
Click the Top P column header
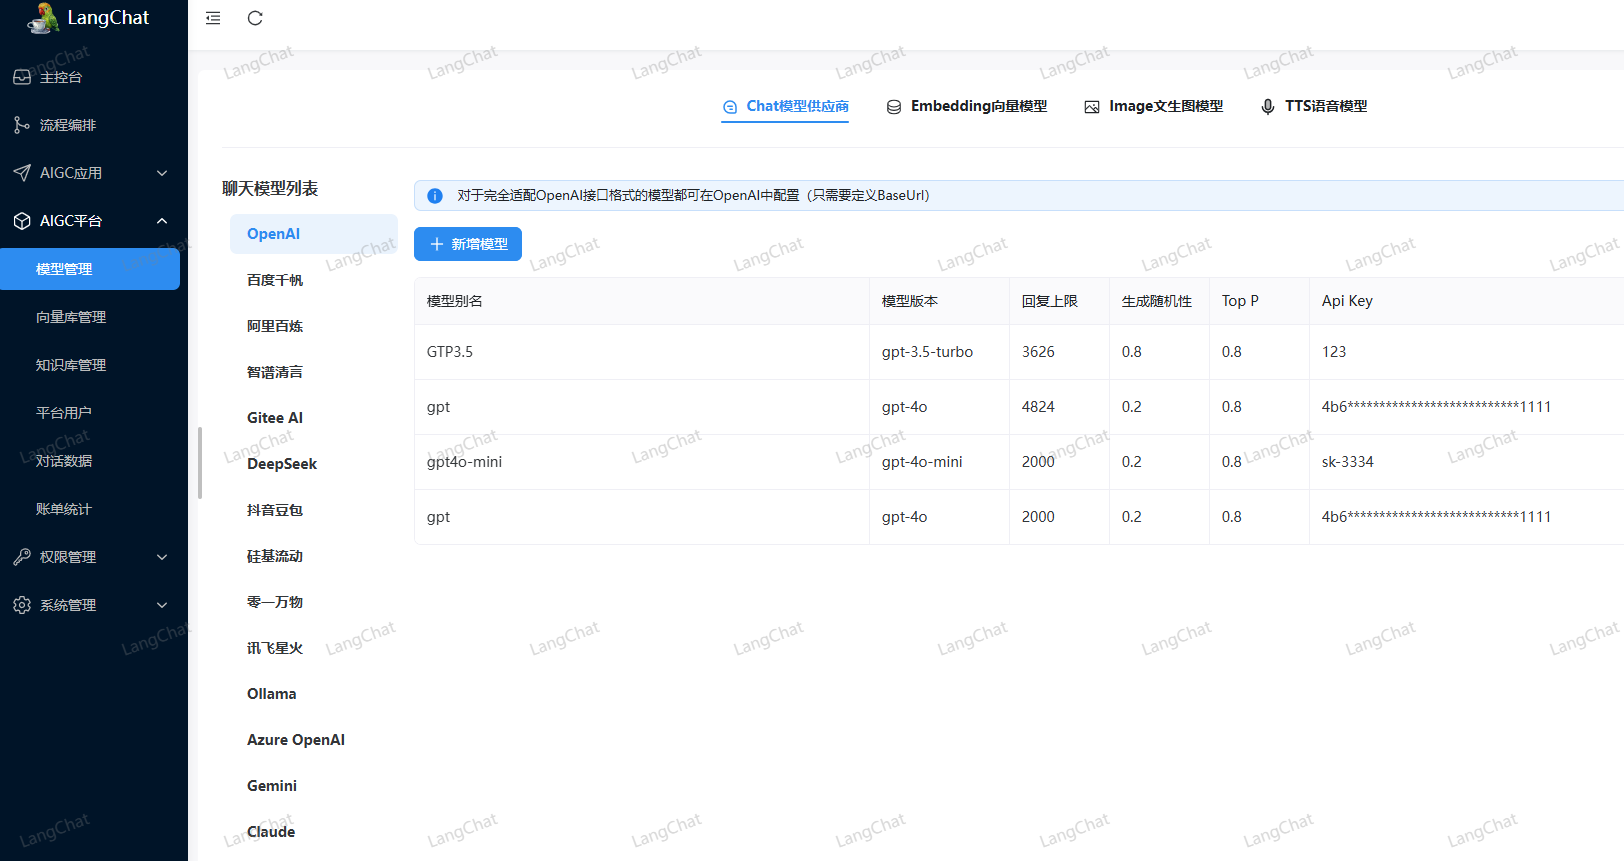[1260, 301]
